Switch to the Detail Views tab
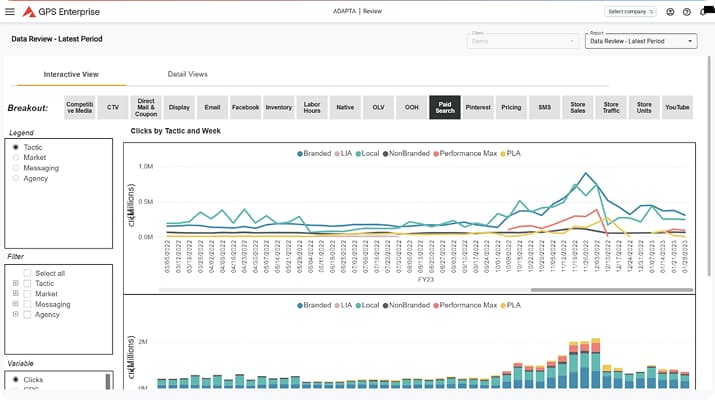Image resolution: width=715 pixels, height=400 pixels. click(x=187, y=74)
